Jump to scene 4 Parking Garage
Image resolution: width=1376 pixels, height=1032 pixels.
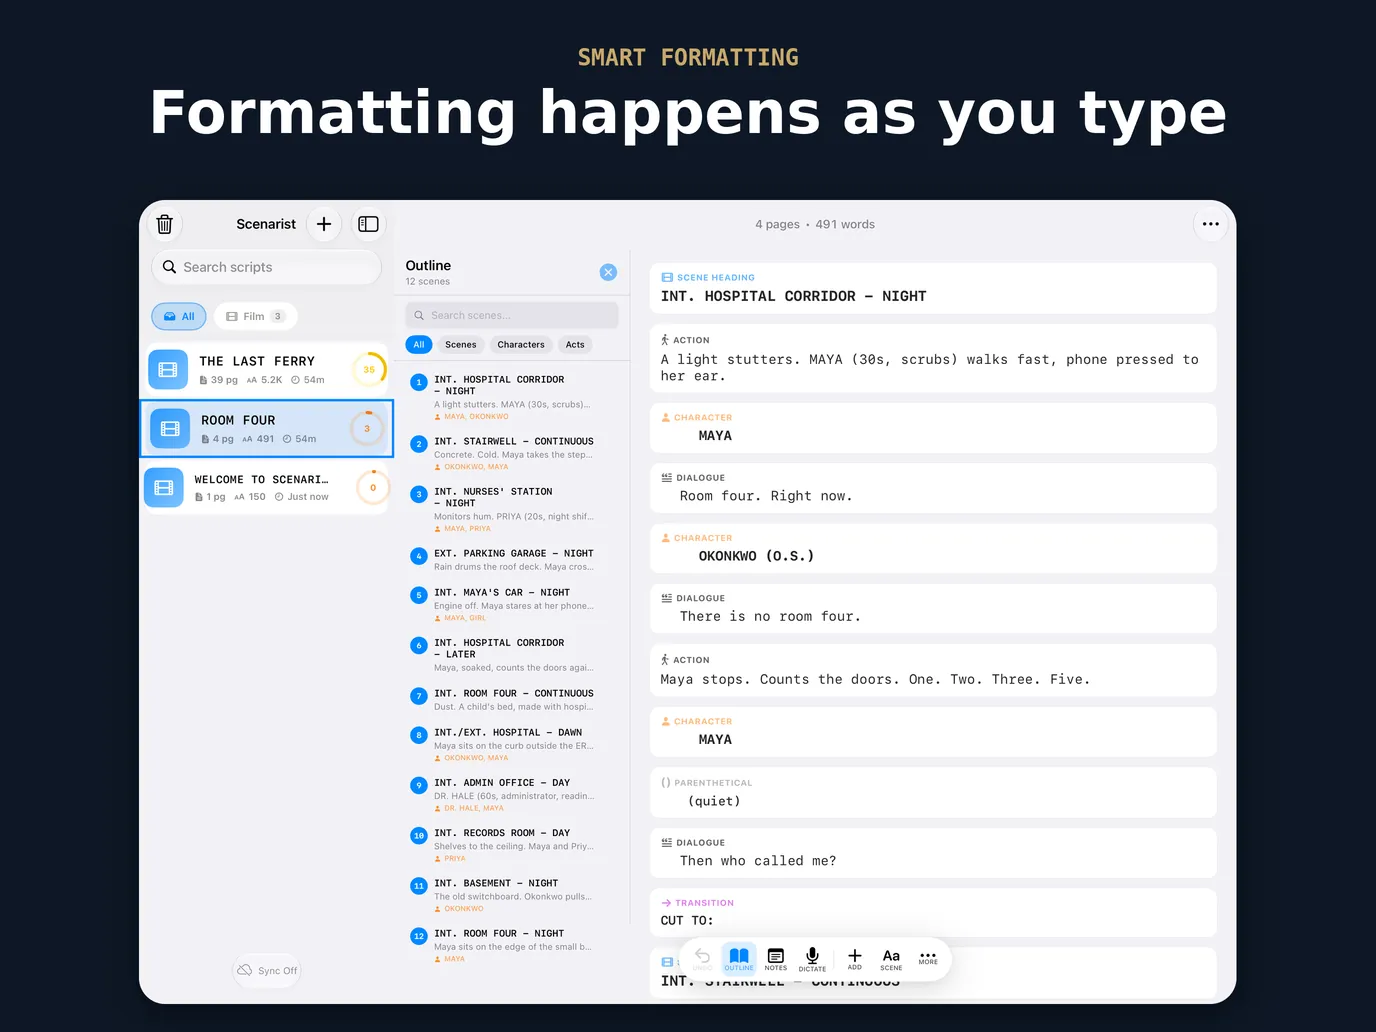[513, 559]
